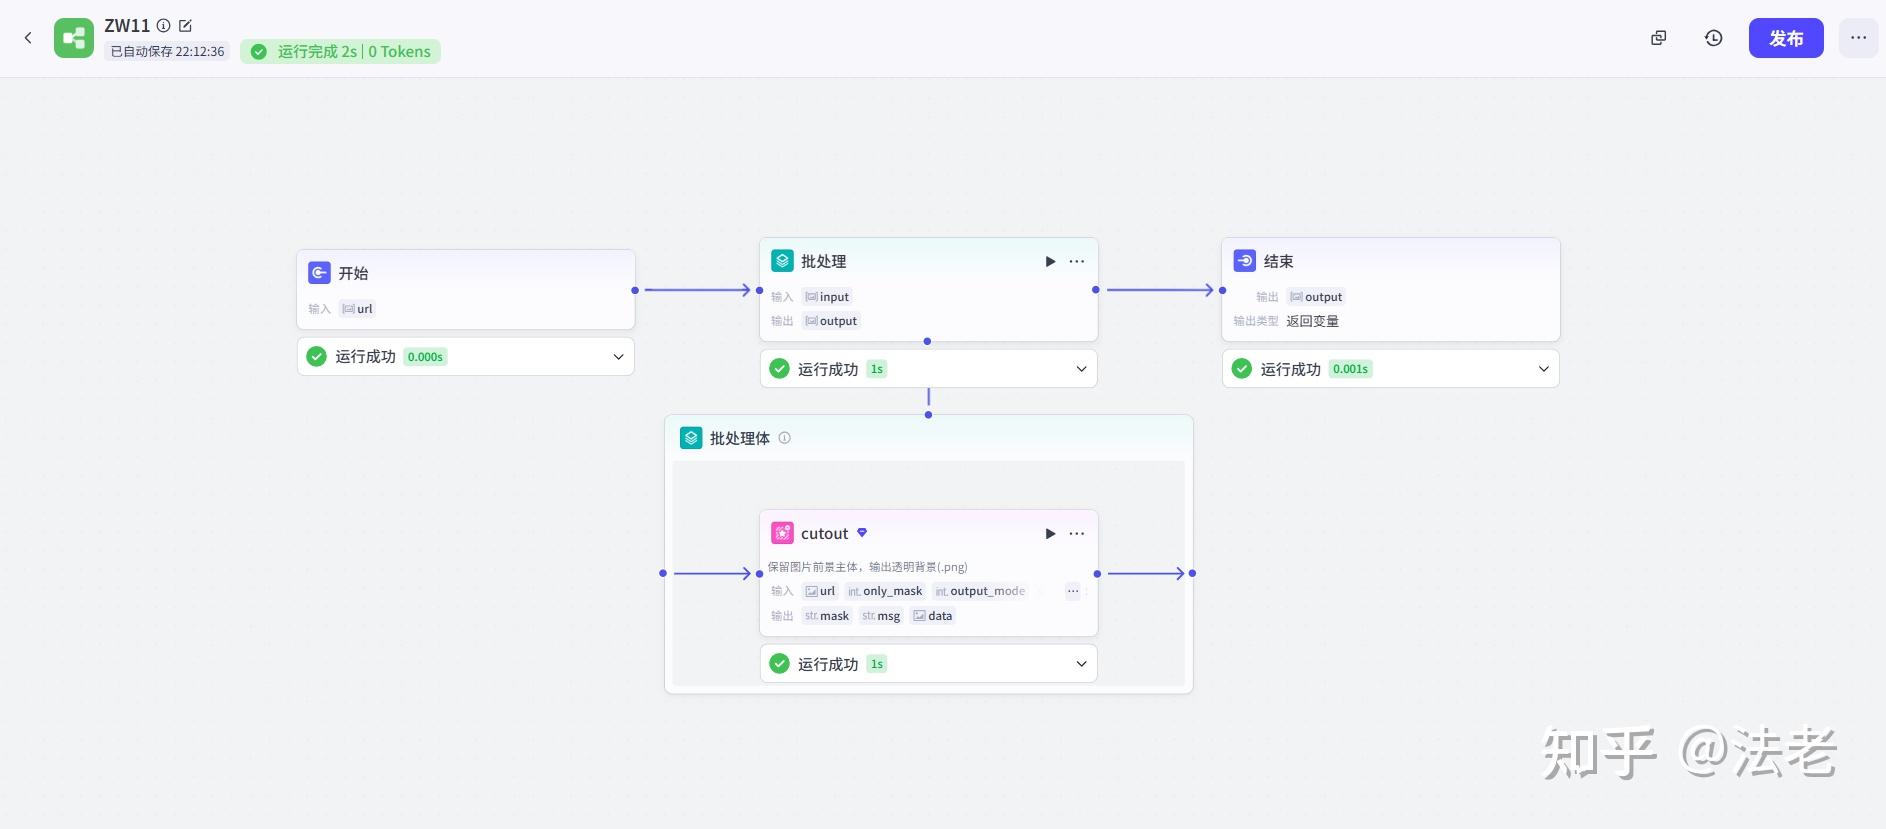Viewport: 1886px width, 829px height.
Task: Click the ZW11 workflow info icon
Action: pyautogui.click(x=164, y=26)
